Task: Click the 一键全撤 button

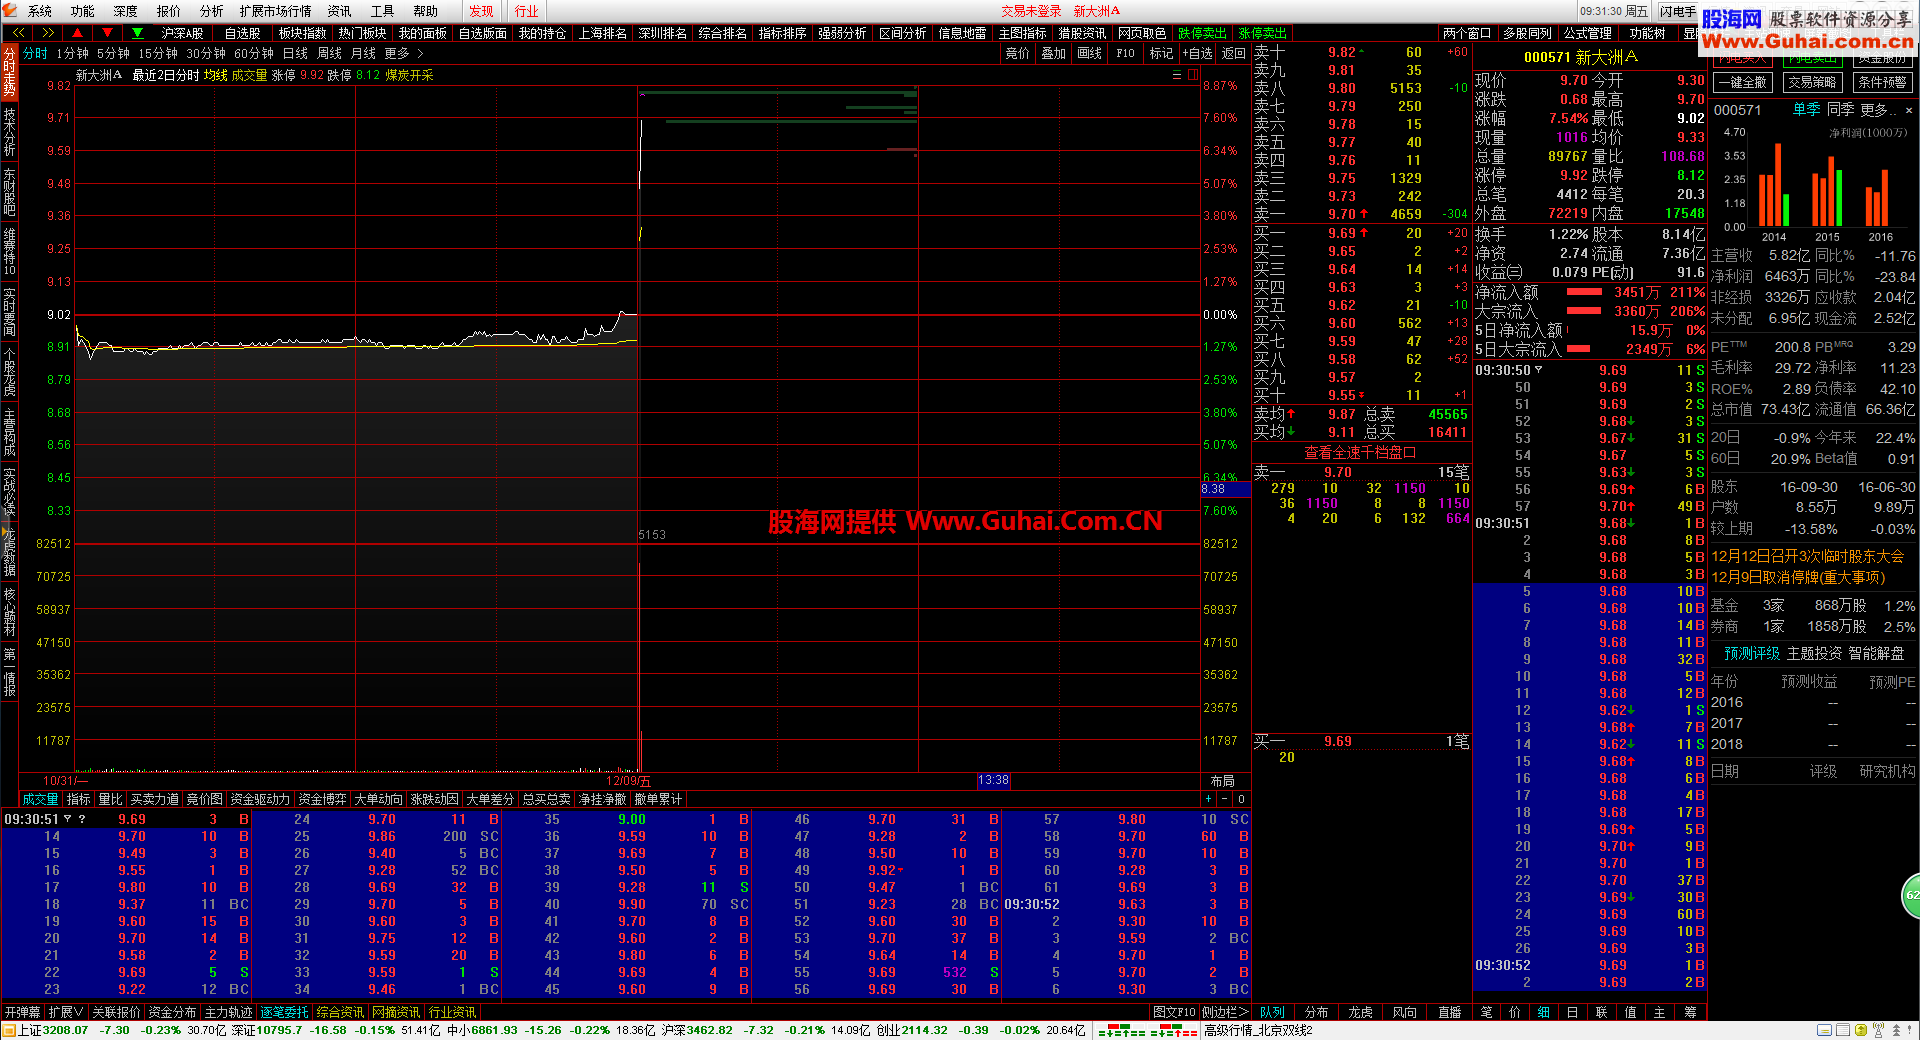Action: point(1743,82)
